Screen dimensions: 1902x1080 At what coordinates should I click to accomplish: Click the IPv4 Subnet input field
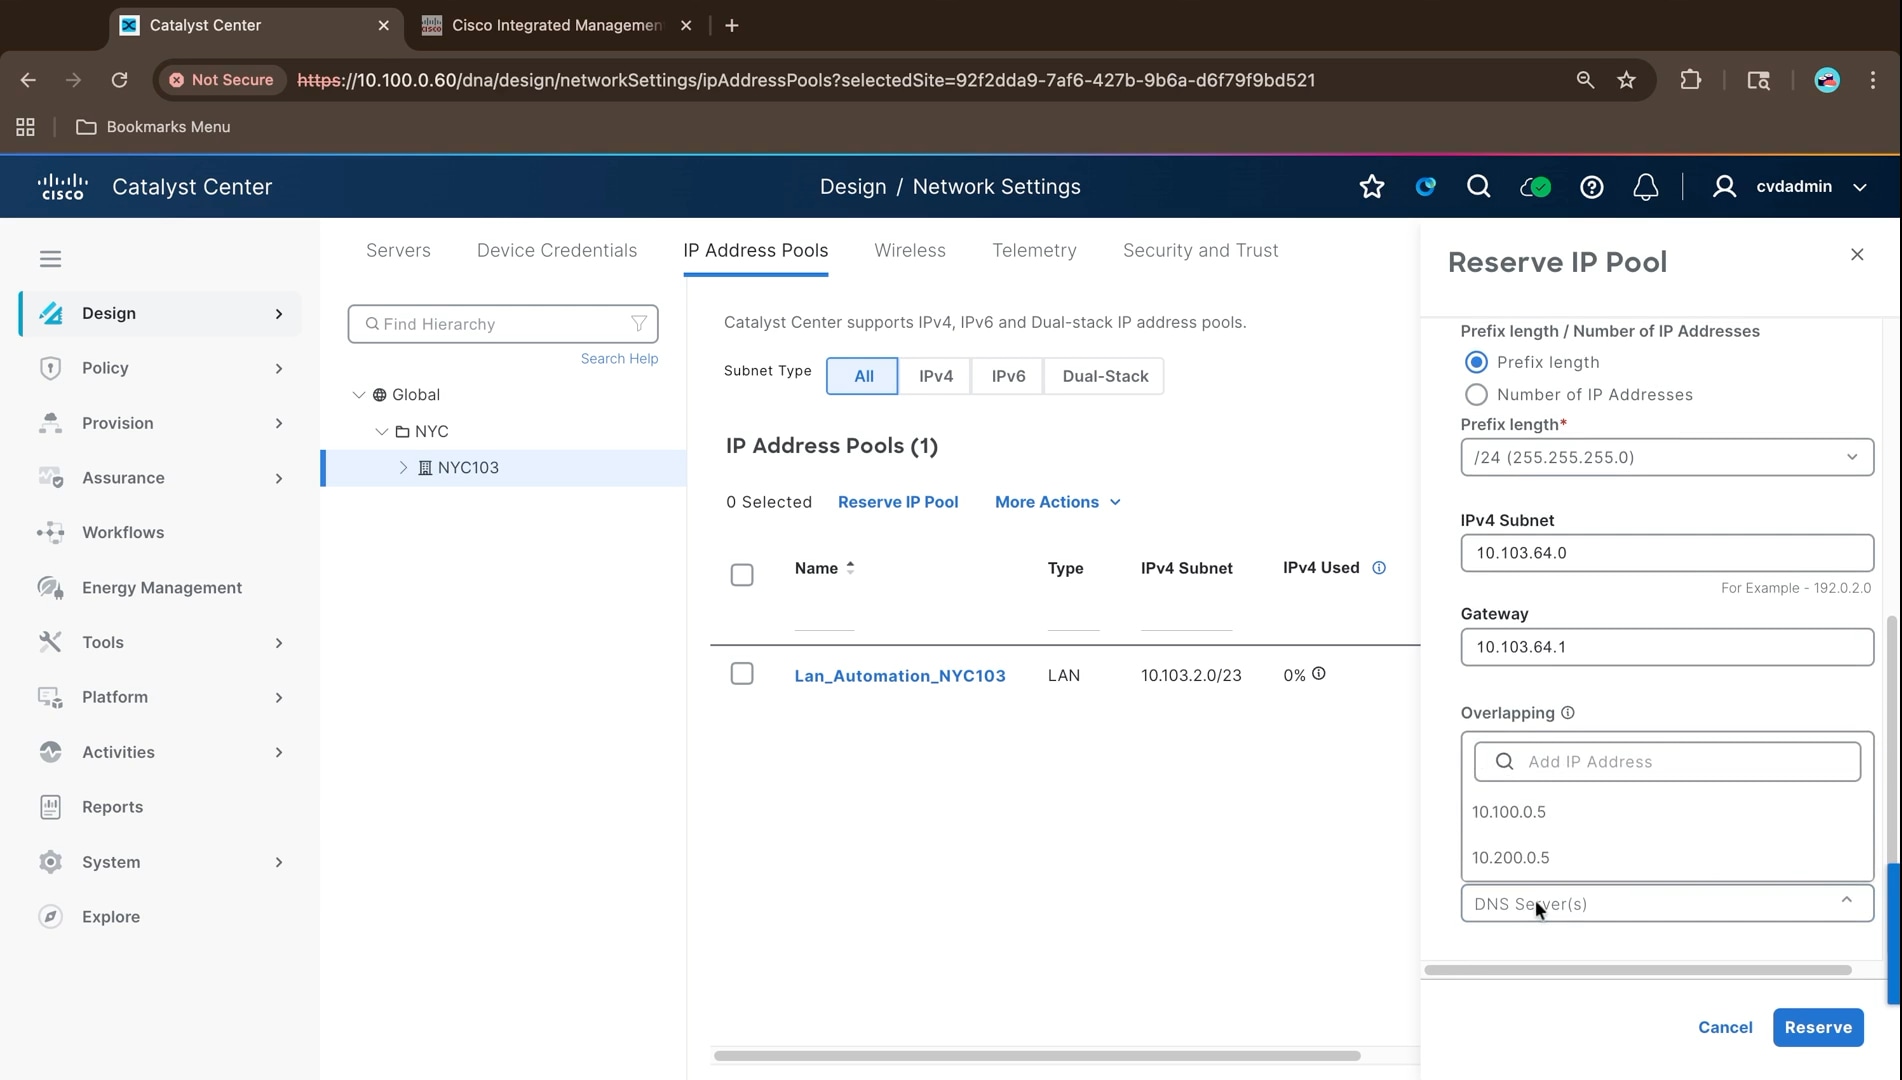(x=1667, y=553)
